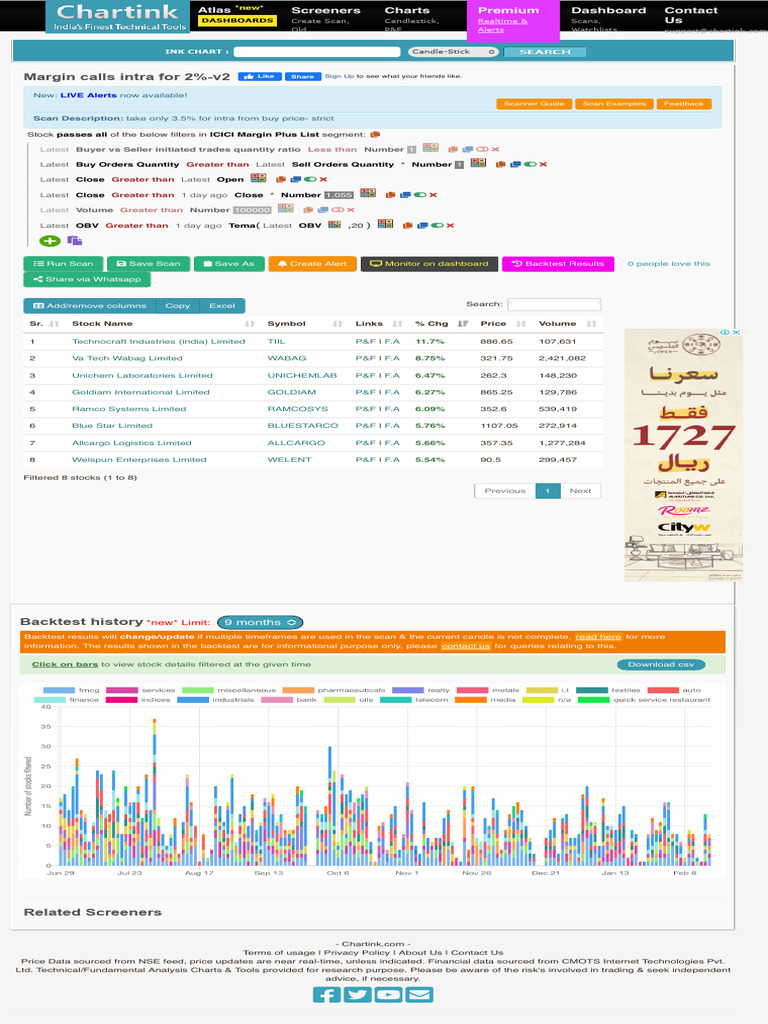768x1024 pixels.
Task: Open Chartink Facebook page icon in footer
Action: click(327, 995)
